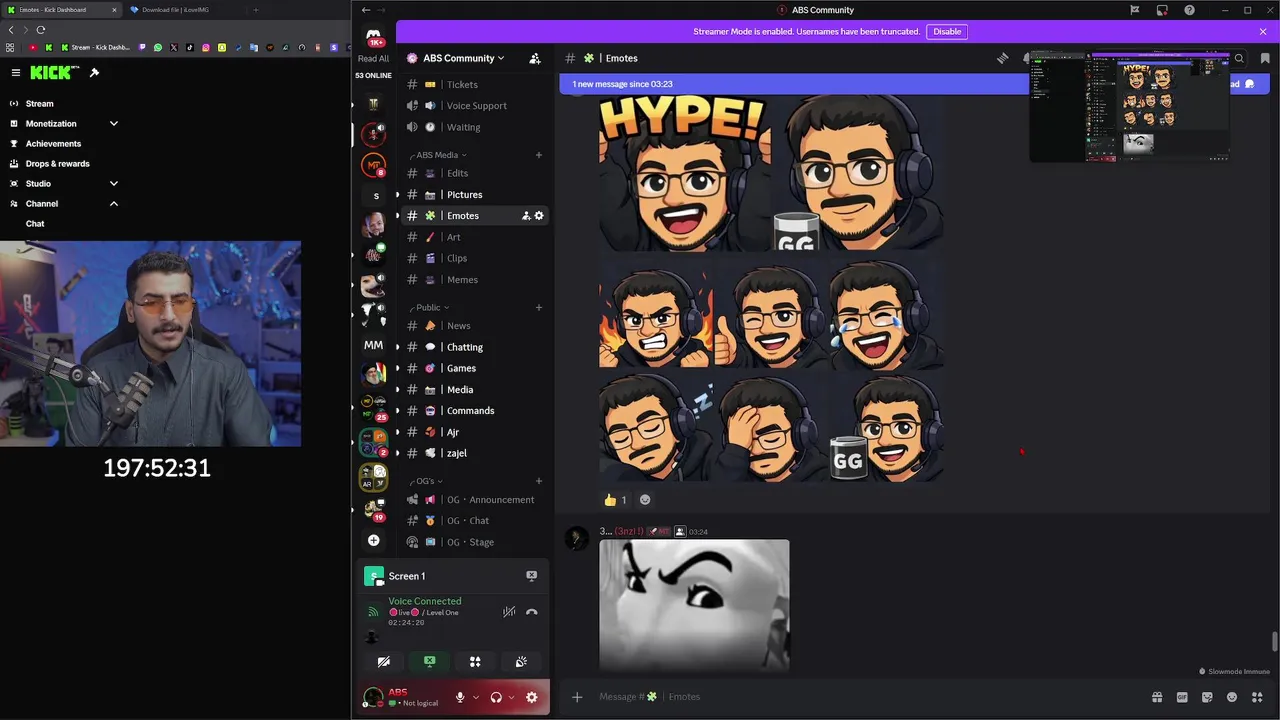Go back in Discord navigation arrow
The height and width of the screenshot is (720, 1280).
click(x=365, y=10)
